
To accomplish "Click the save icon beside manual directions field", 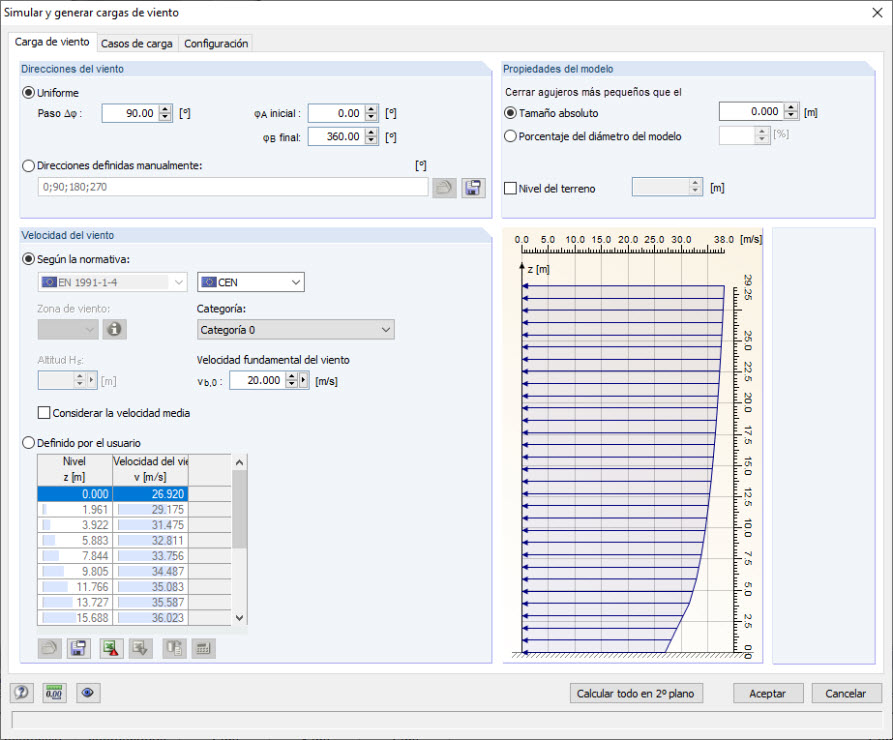I will click(x=473, y=187).
